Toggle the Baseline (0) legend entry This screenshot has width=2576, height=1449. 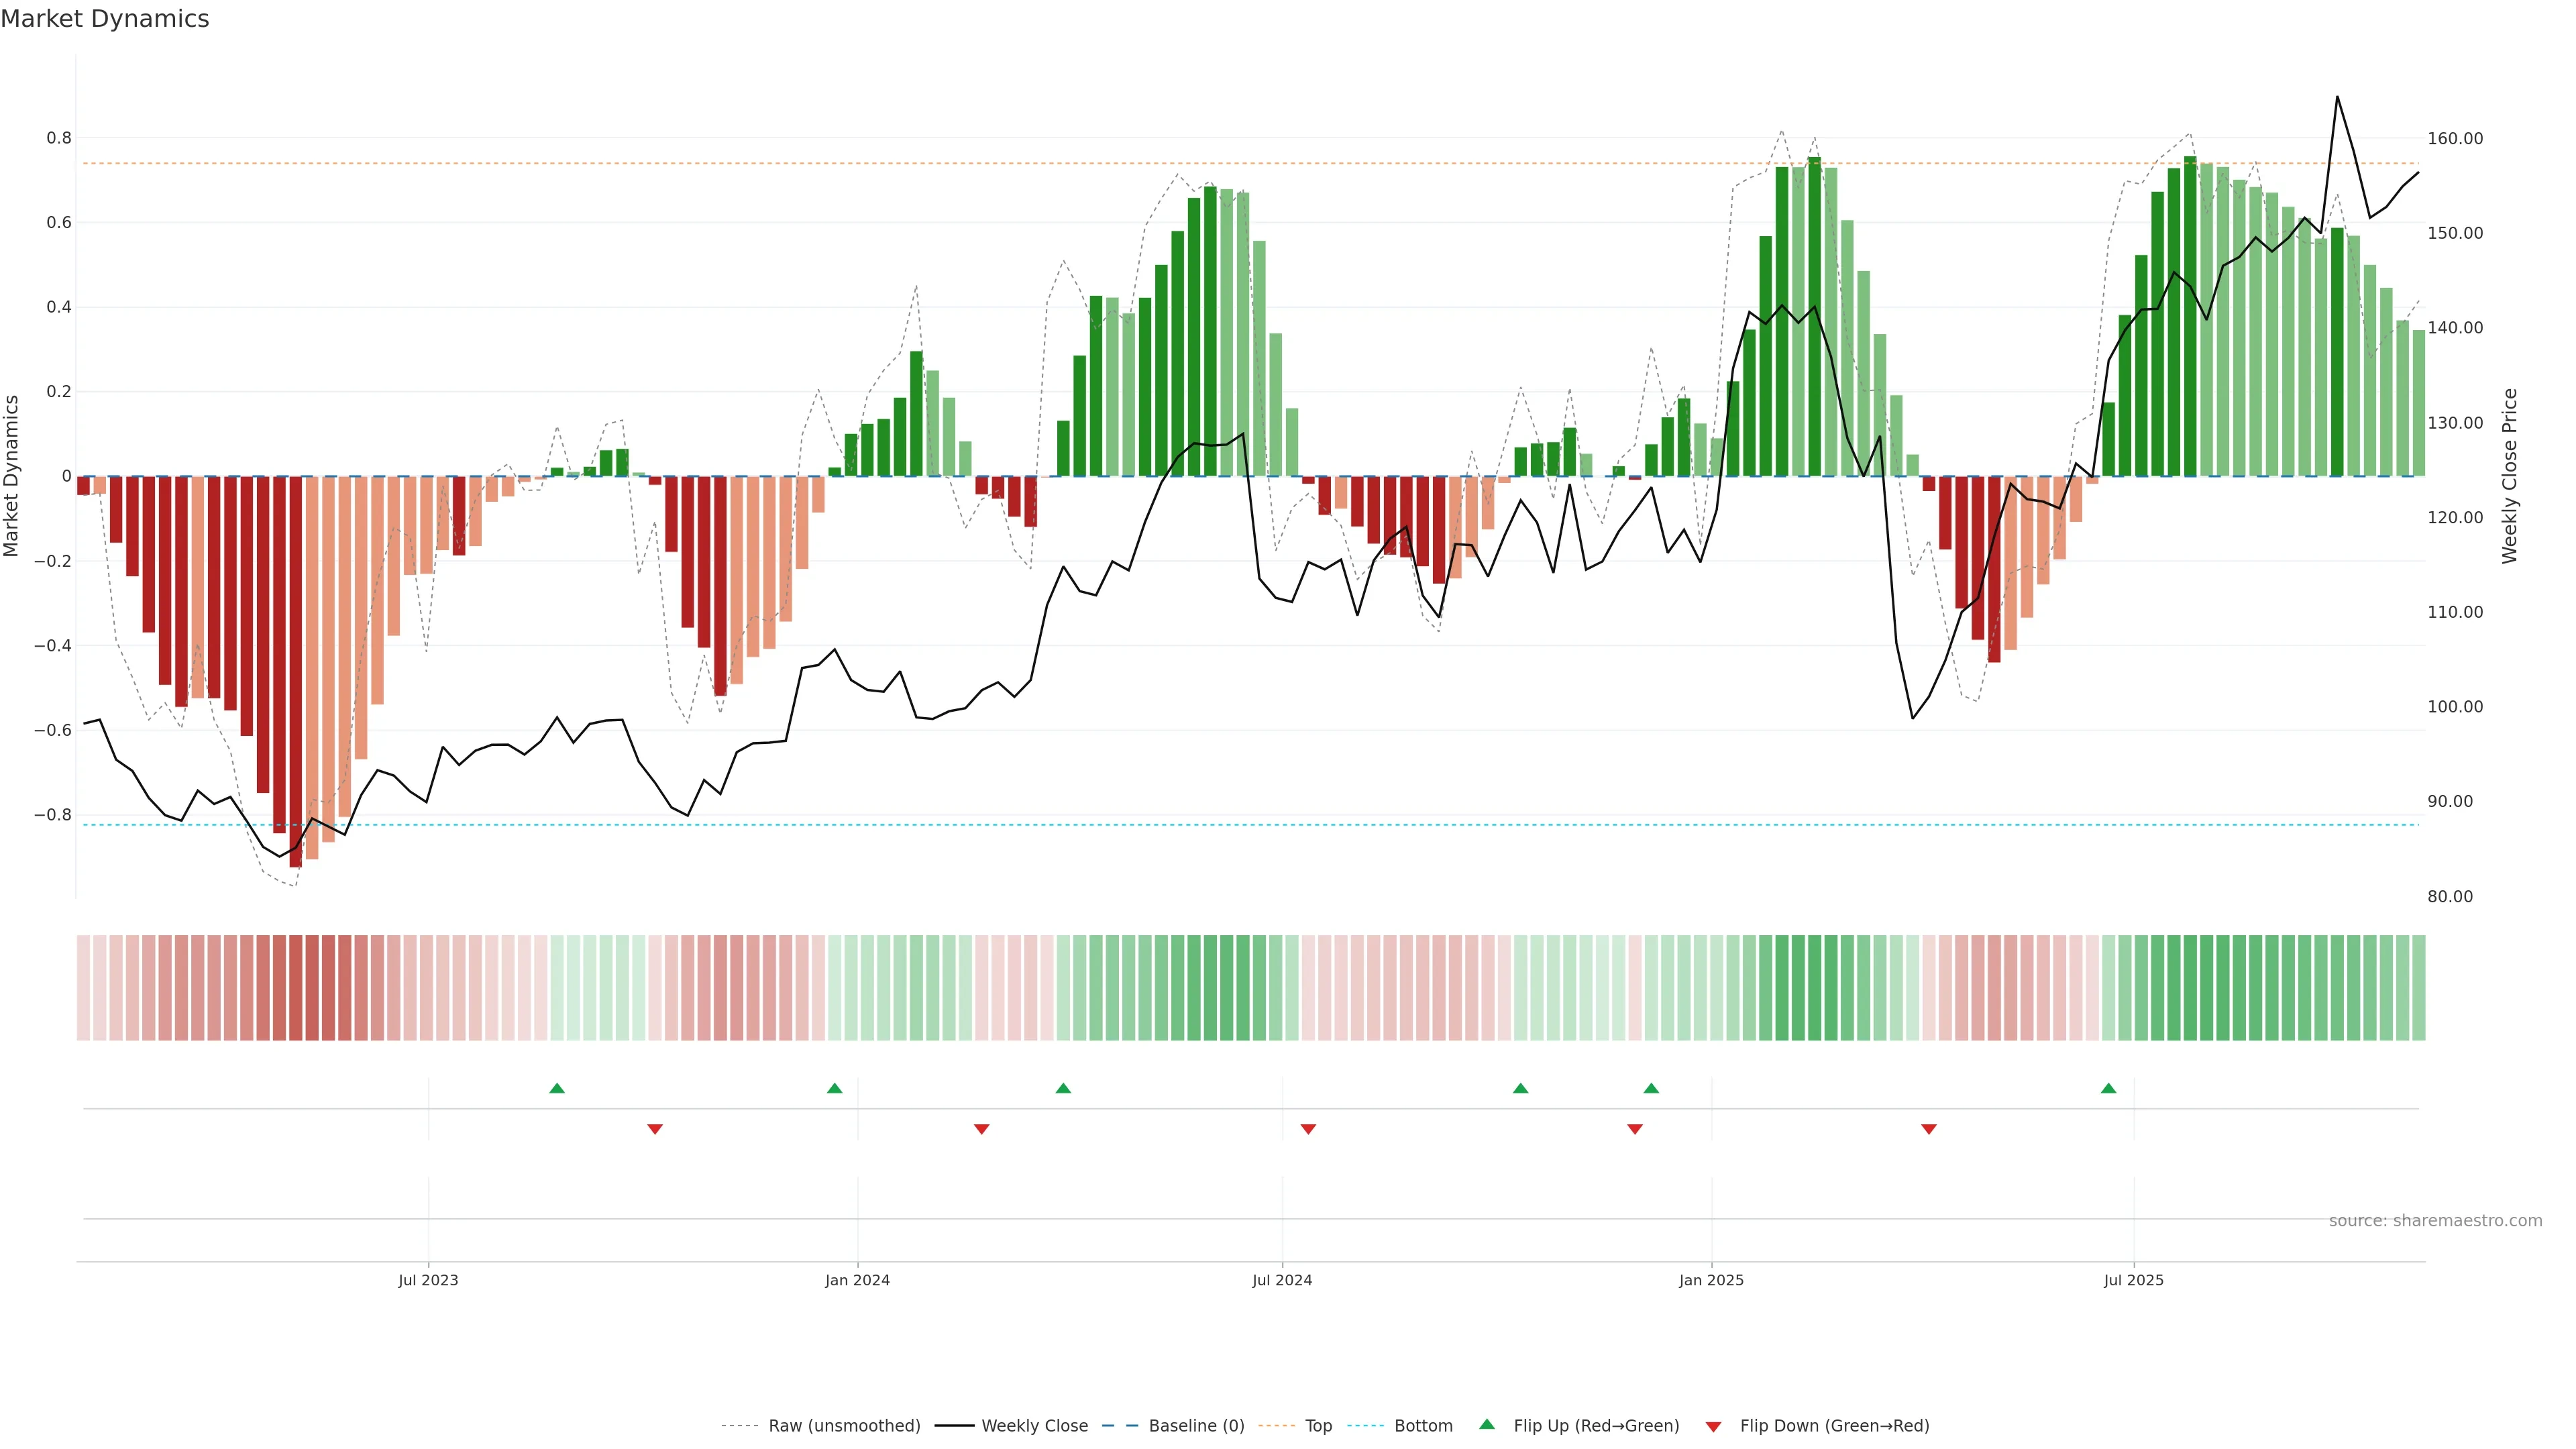point(1196,1426)
